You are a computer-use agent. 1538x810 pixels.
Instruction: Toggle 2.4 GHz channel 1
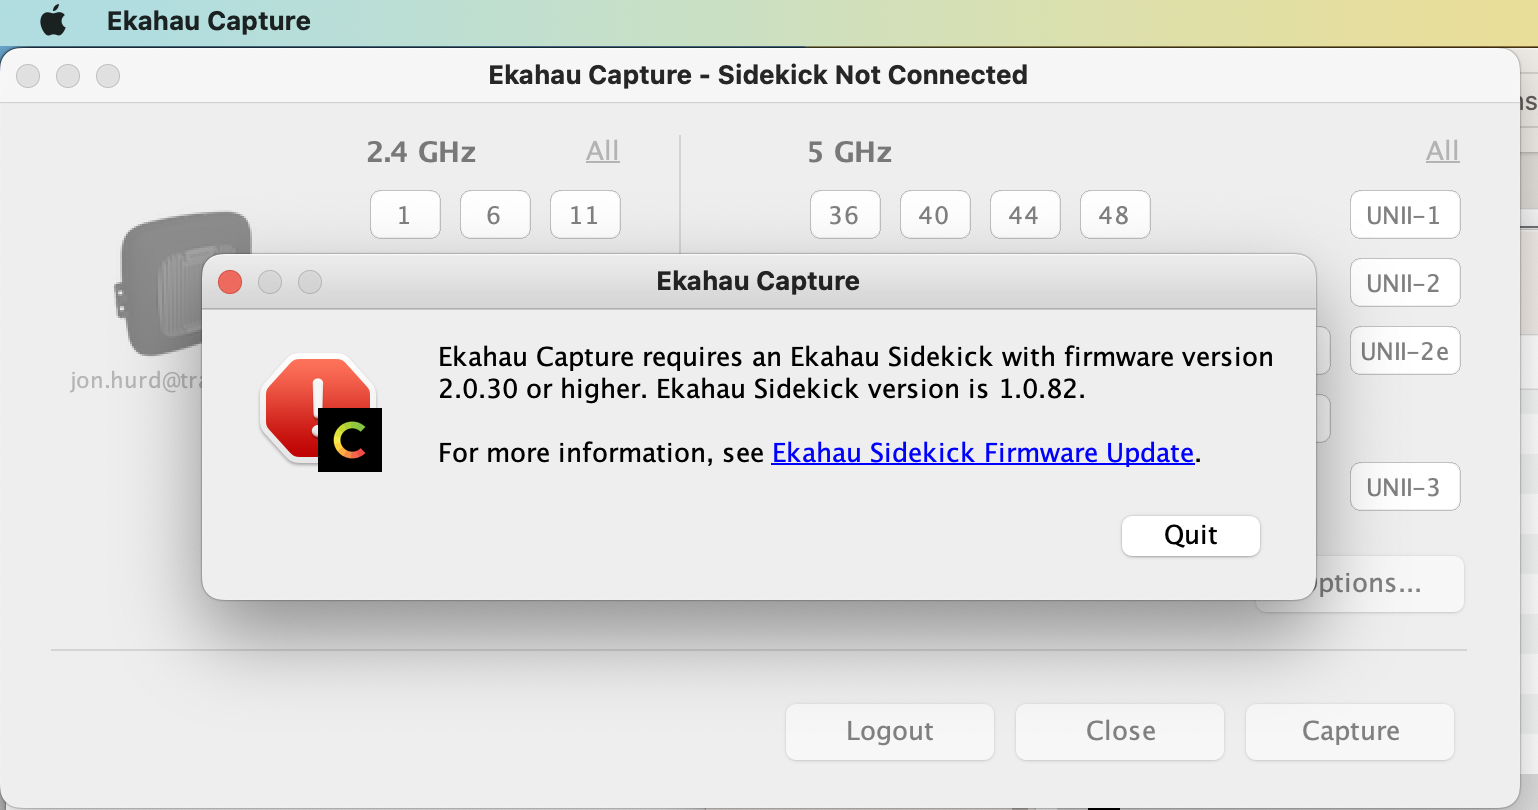tap(405, 215)
